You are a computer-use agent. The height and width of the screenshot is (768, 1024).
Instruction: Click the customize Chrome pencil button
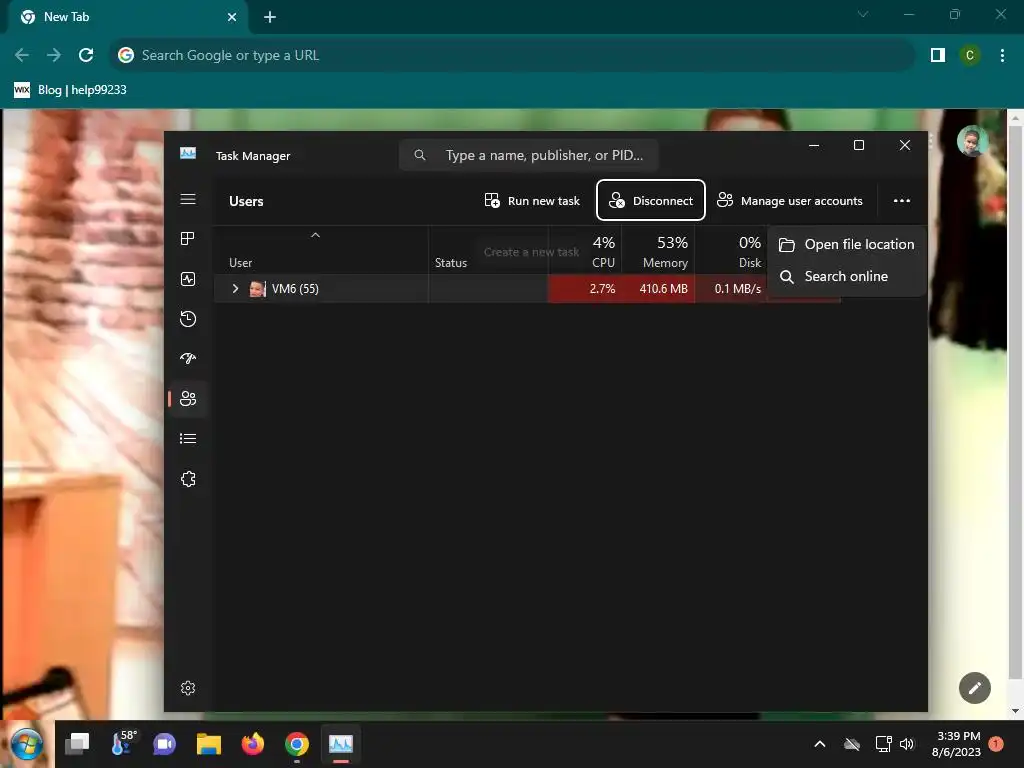point(974,688)
